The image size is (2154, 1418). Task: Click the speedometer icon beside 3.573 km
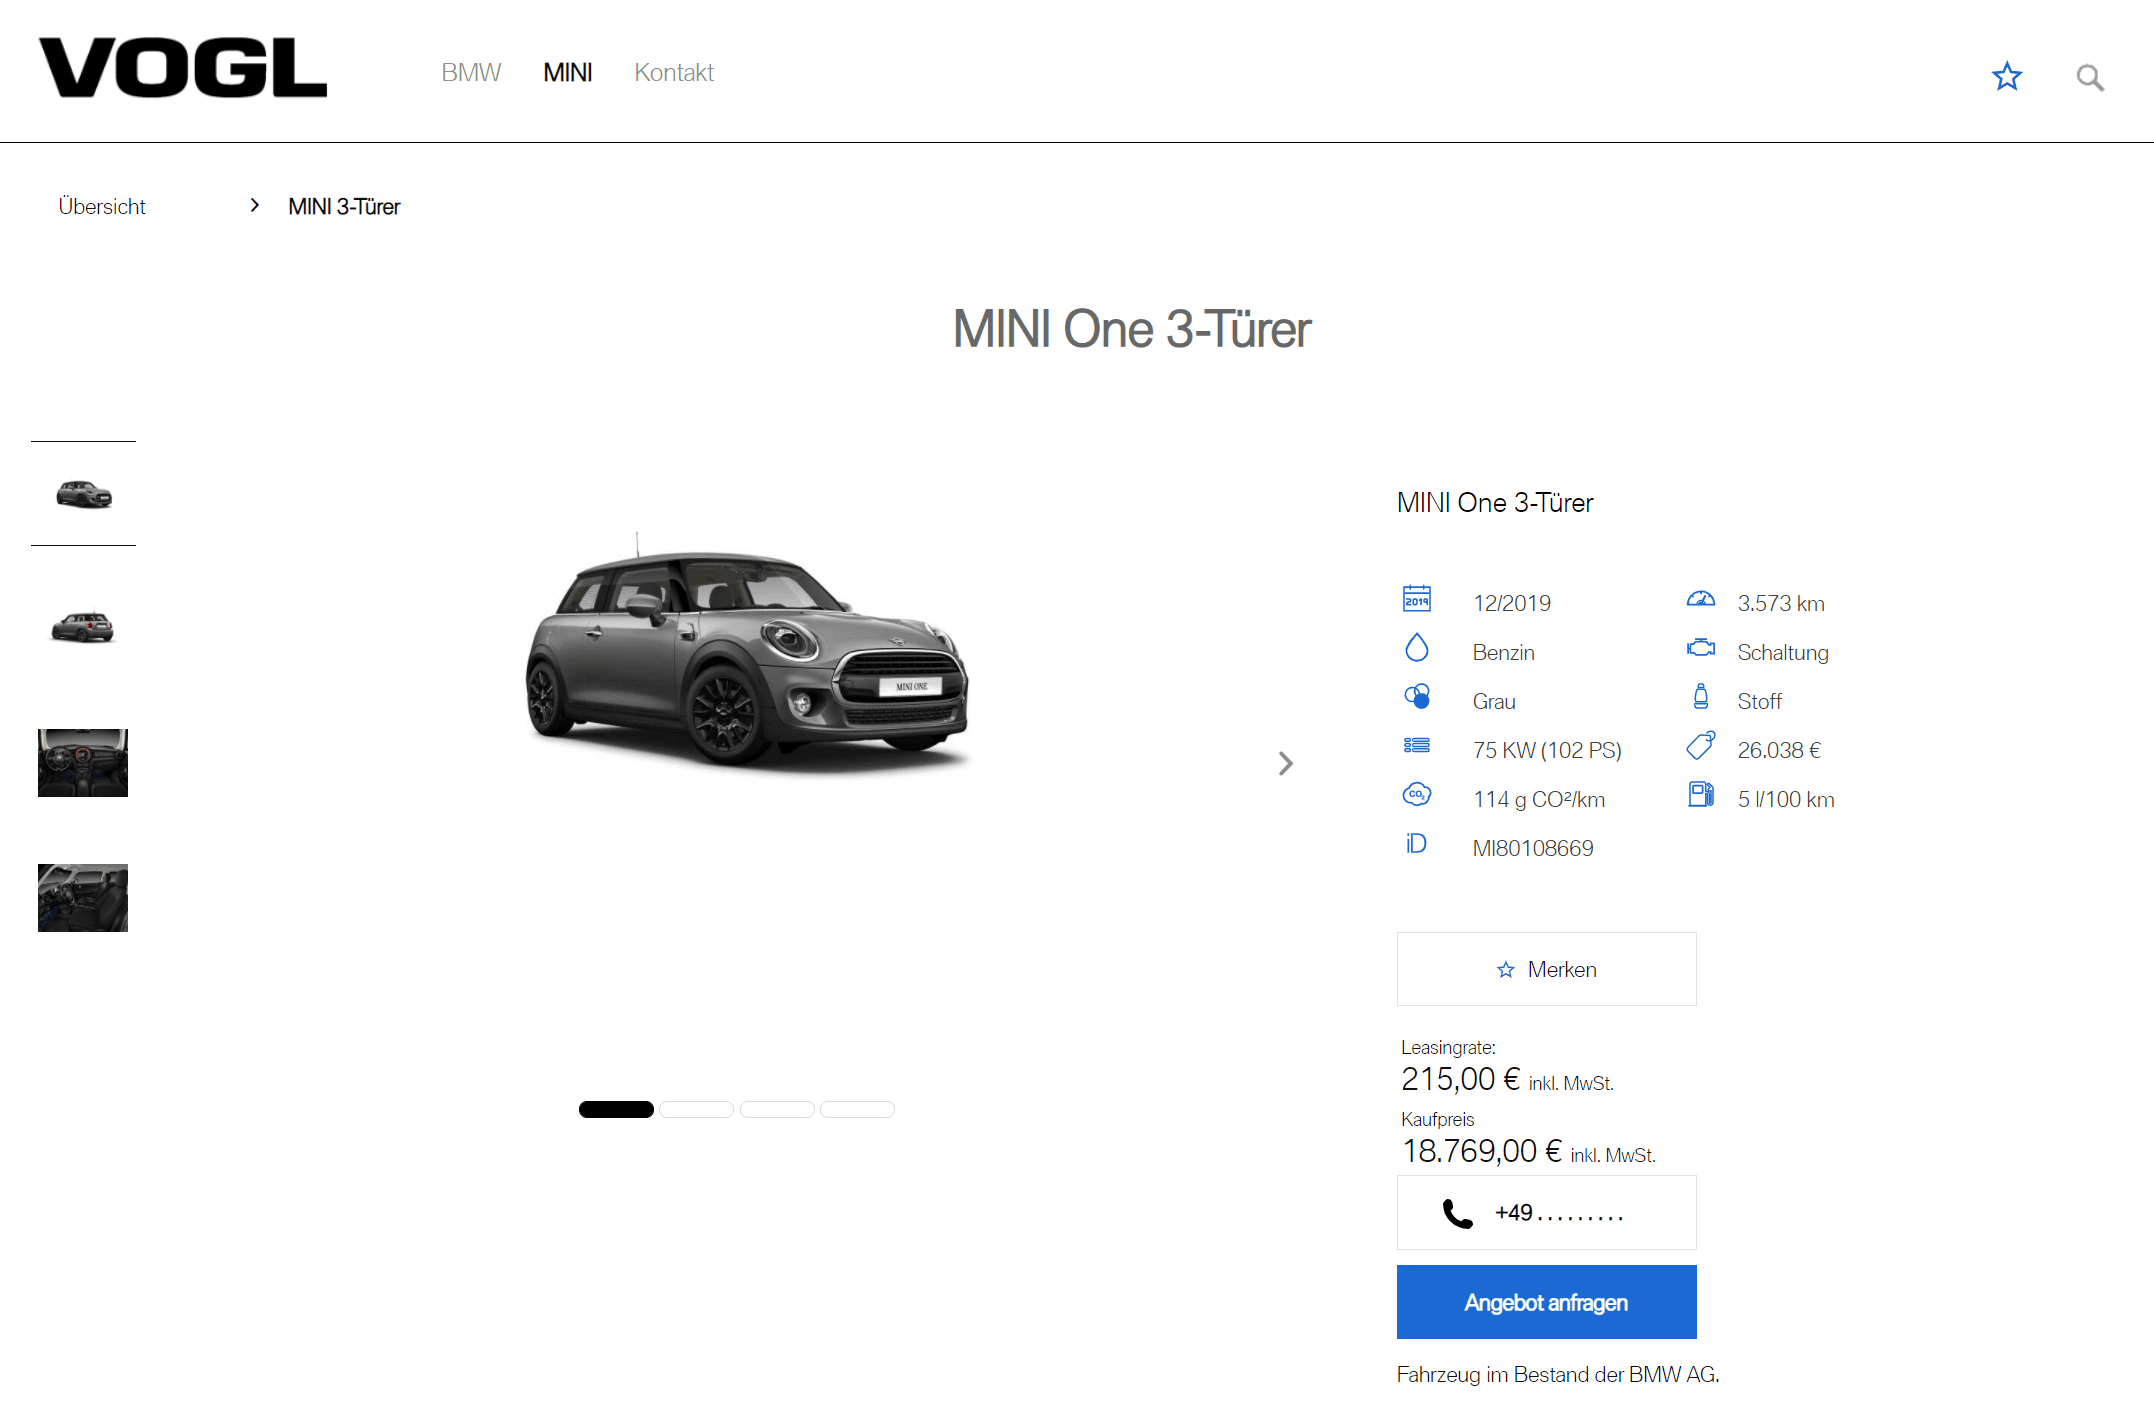point(1700,599)
